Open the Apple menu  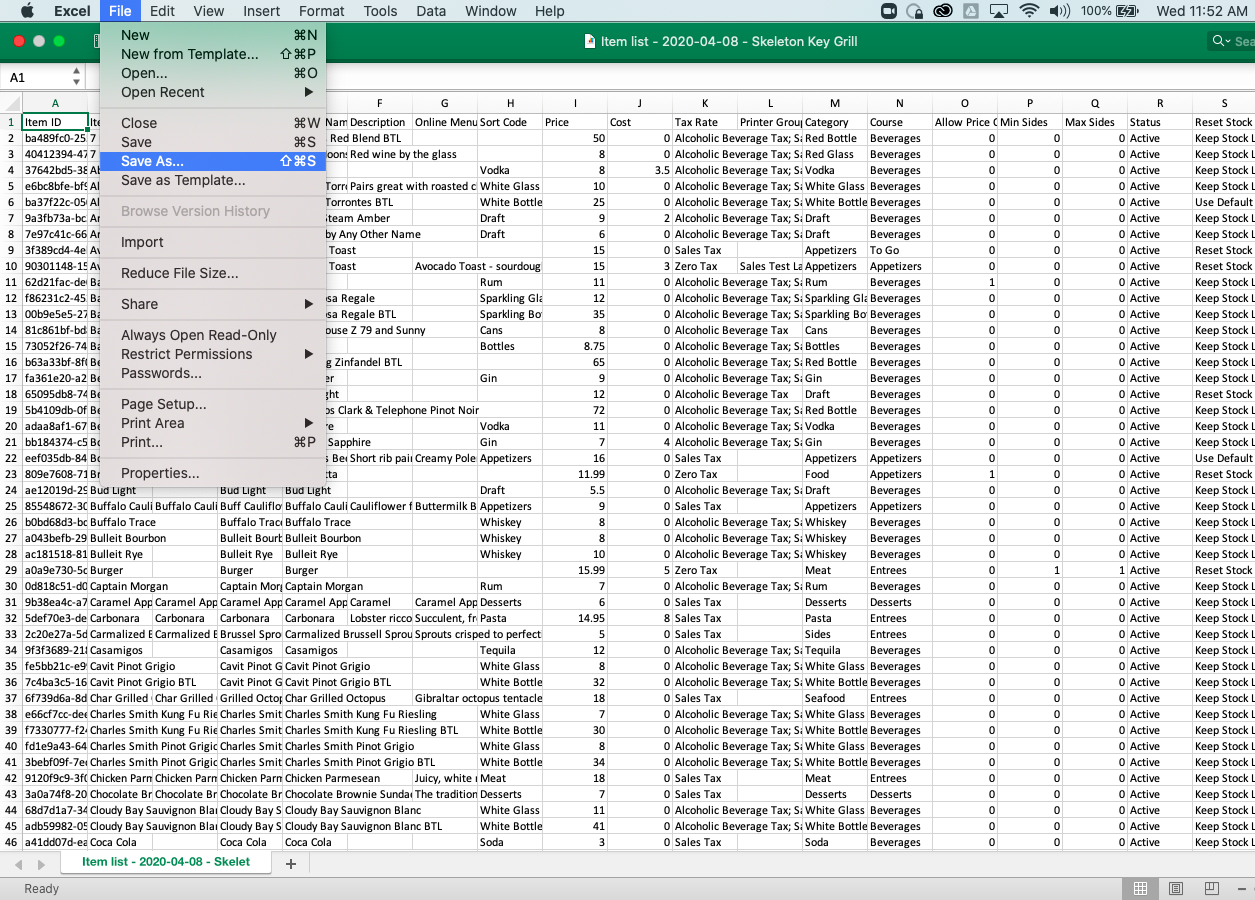27,11
